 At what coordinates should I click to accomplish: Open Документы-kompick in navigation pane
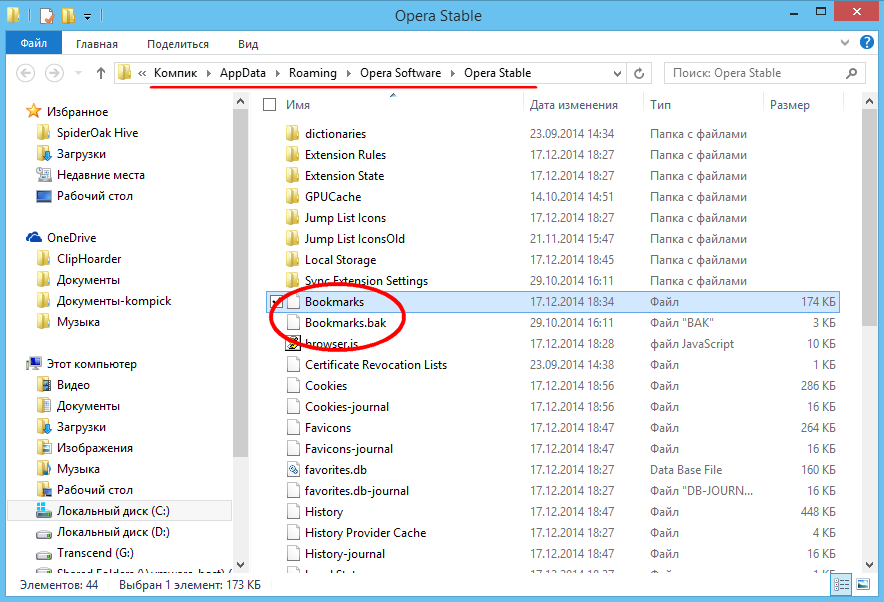(114, 301)
